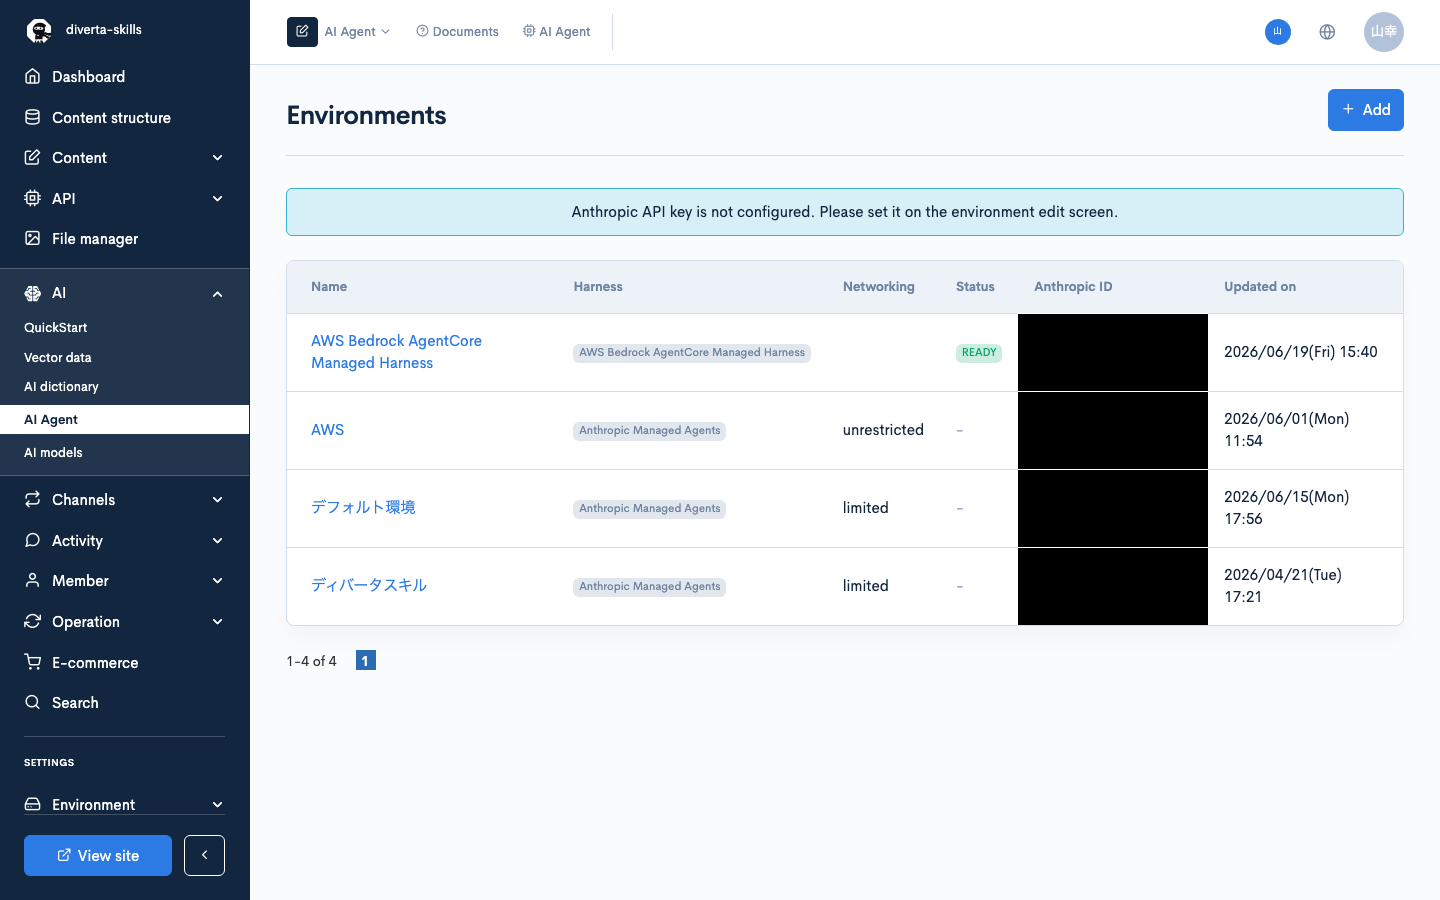Open the デフォルト環境 environment link

tap(363, 507)
